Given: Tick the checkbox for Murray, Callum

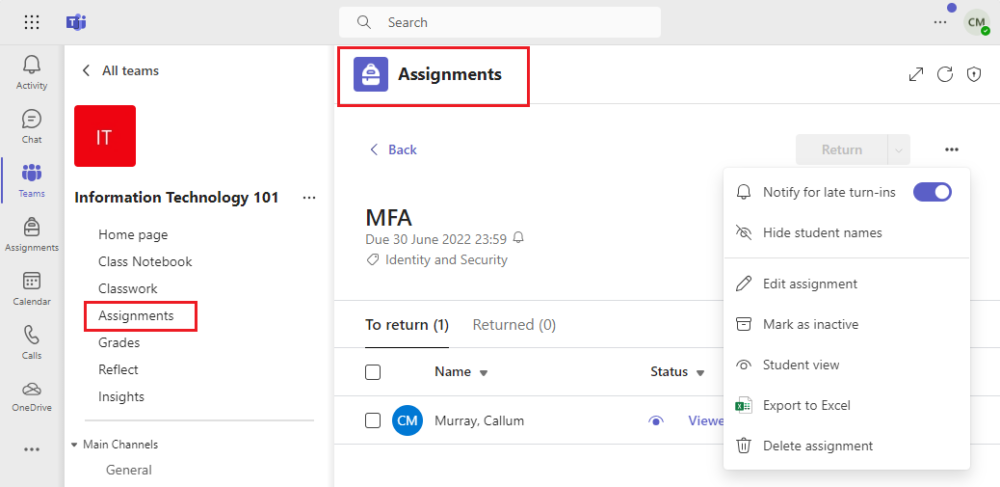Looking at the screenshot, I should click(x=372, y=421).
